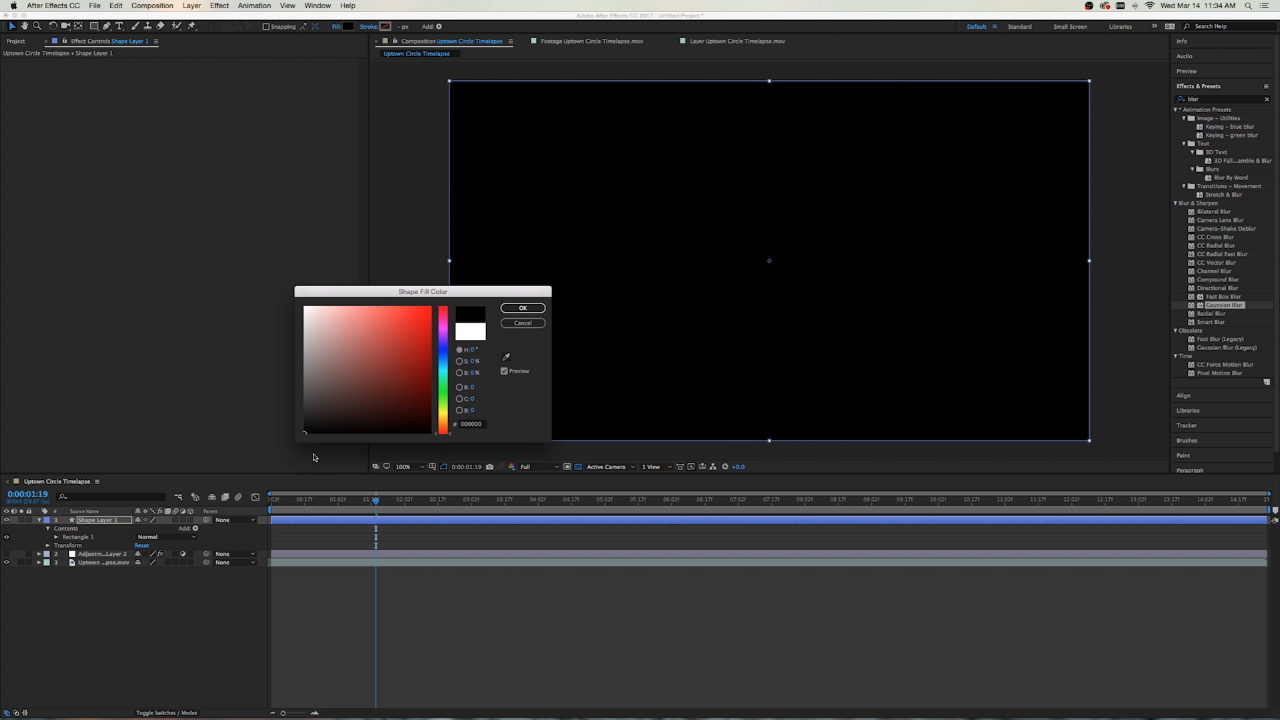Toggle the Preview checkbox
The height and width of the screenshot is (720, 1280).
tap(504, 371)
